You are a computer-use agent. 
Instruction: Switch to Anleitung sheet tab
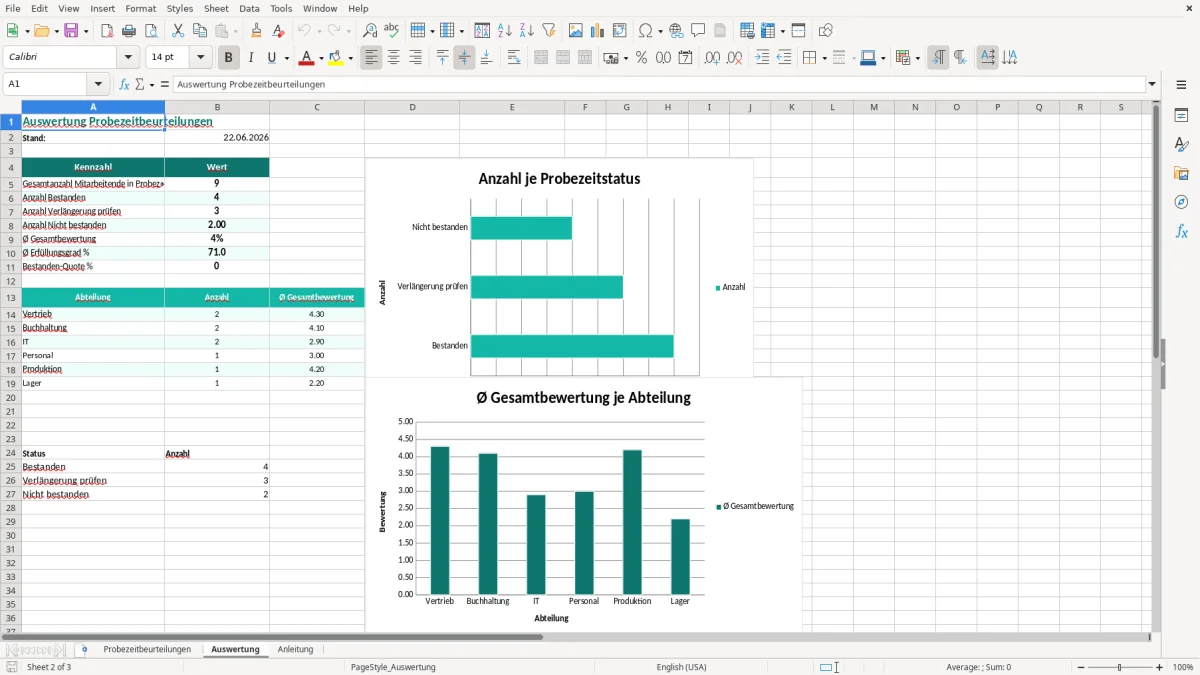pos(295,649)
